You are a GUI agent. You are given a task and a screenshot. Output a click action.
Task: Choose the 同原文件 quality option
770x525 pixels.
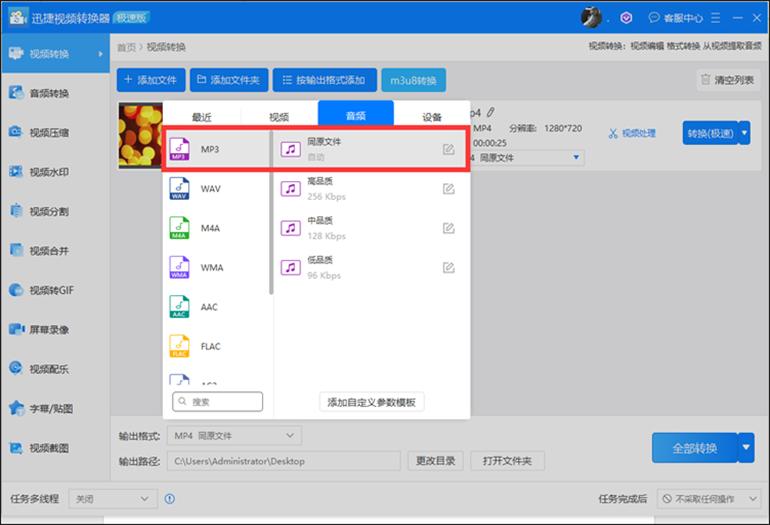click(x=369, y=149)
